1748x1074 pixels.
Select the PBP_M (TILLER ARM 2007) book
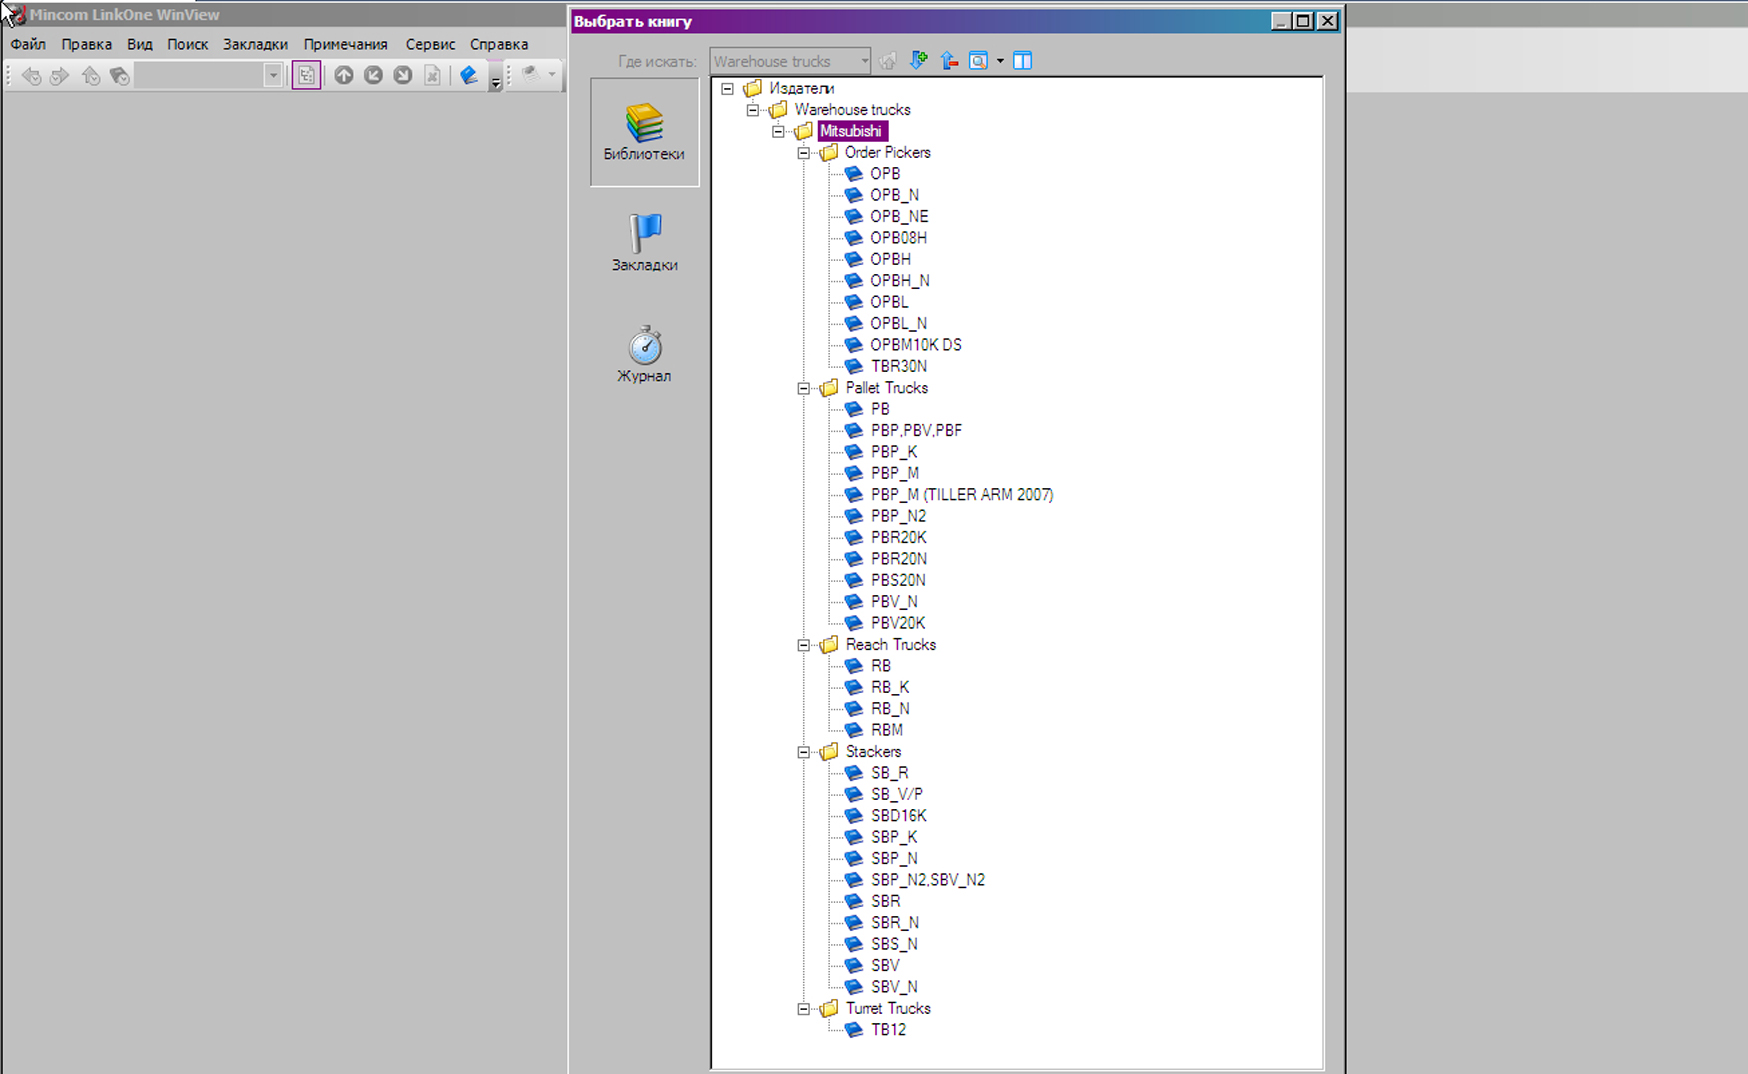click(x=960, y=494)
